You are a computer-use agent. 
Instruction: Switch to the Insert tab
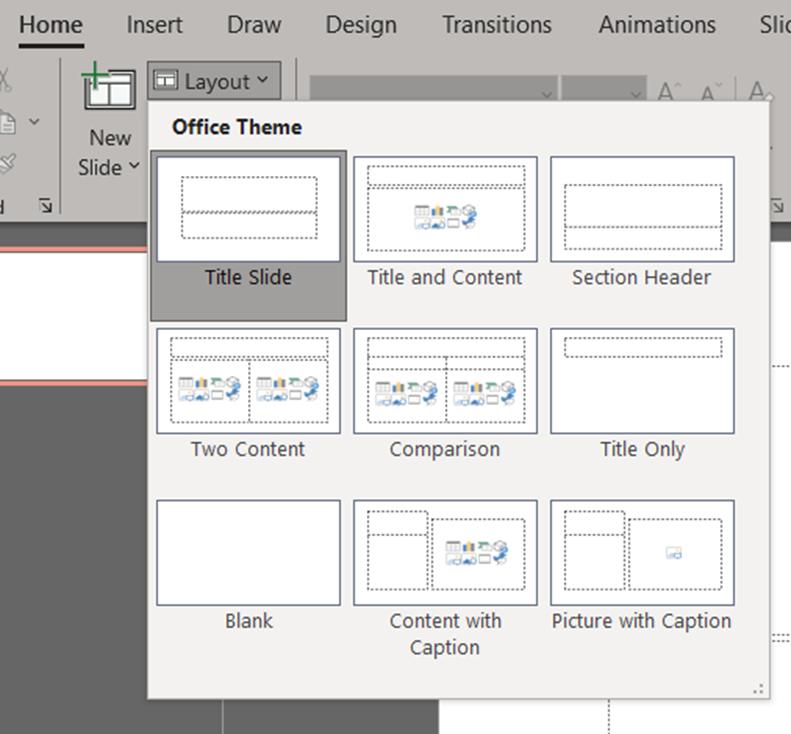pyautogui.click(x=154, y=25)
